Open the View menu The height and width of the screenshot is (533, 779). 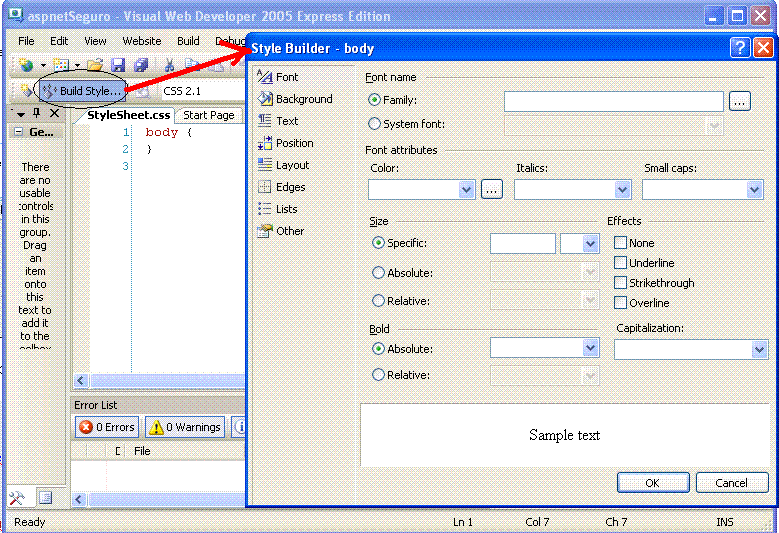coord(95,41)
